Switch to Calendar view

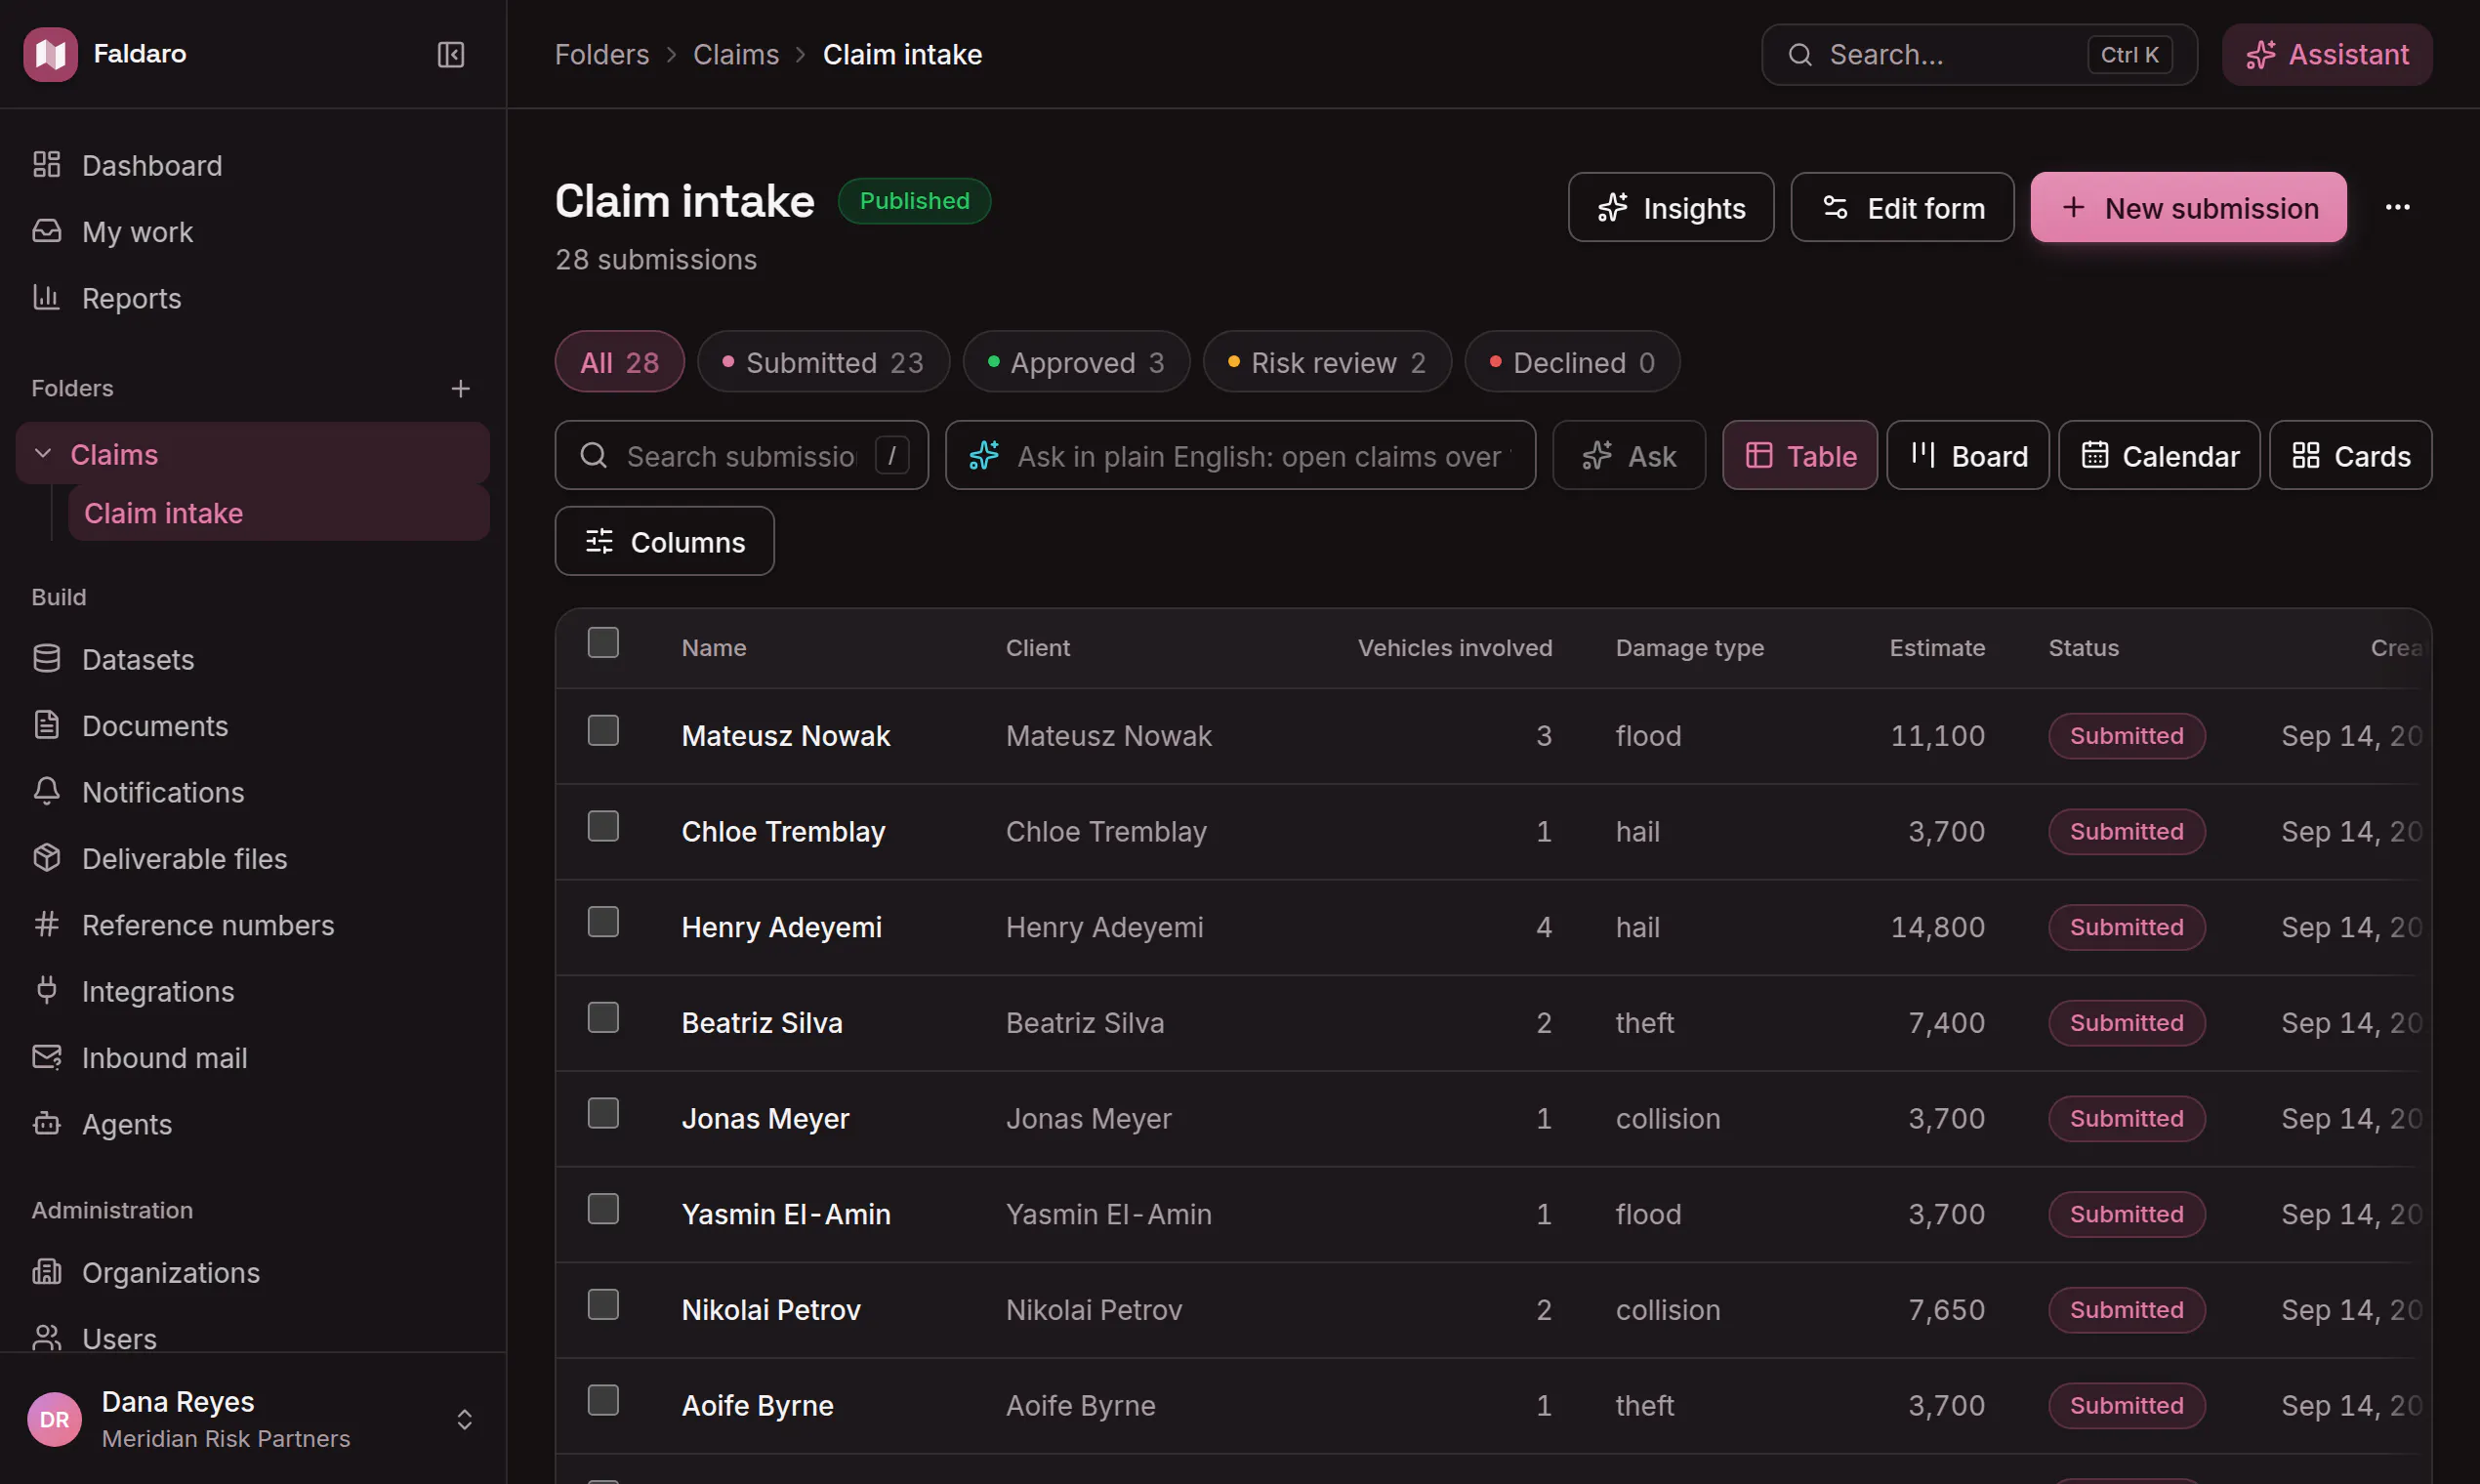tap(2158, 455)
